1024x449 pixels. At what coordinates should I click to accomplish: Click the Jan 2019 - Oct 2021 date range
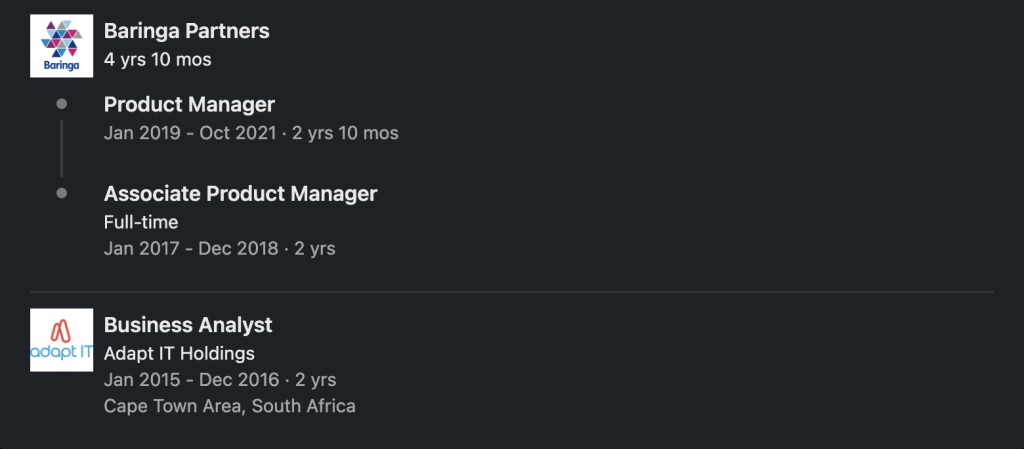coord(190,133)
